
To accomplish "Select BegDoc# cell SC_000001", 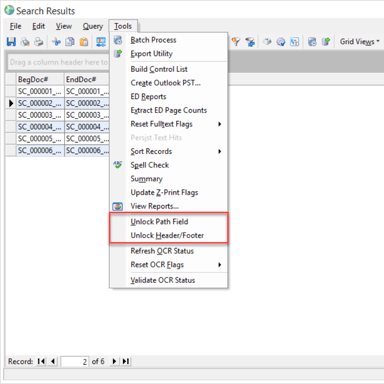I will tap(40, 91).
